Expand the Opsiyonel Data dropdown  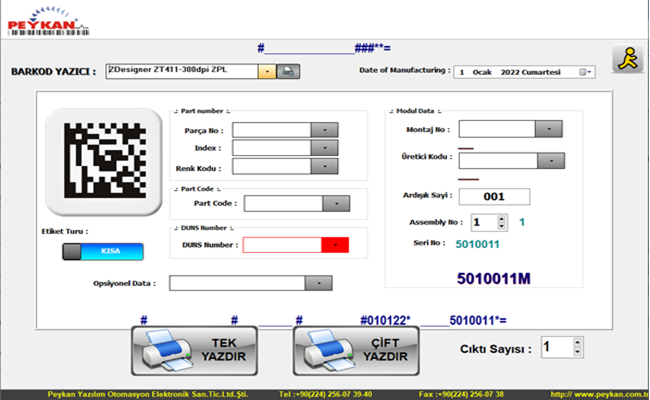318,283
